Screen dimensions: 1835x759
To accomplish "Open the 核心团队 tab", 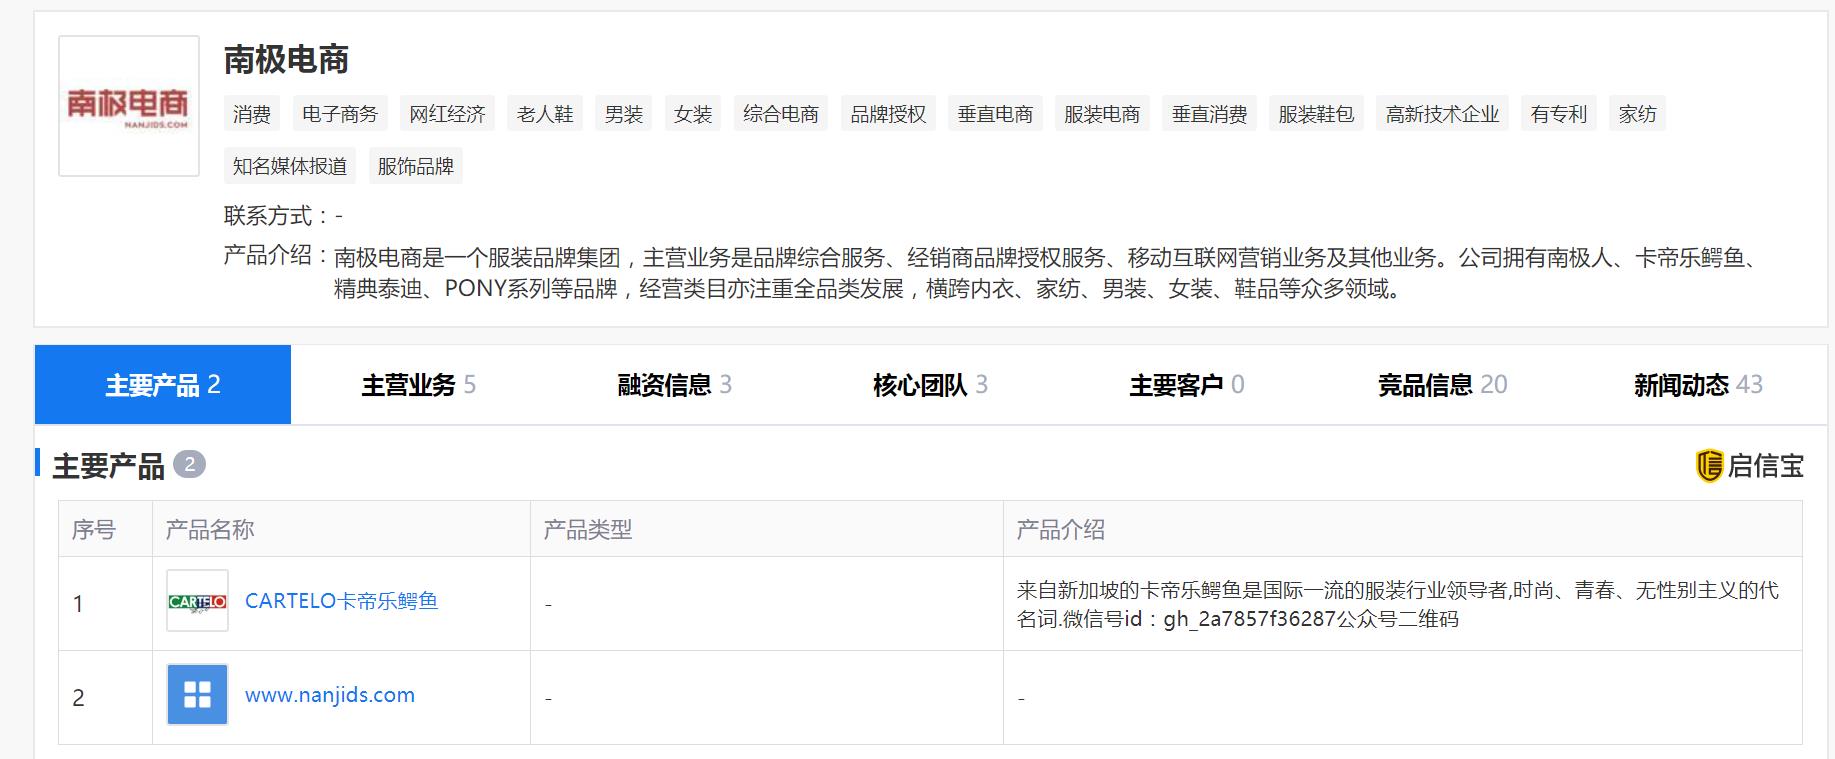I will tap(931, 385).
